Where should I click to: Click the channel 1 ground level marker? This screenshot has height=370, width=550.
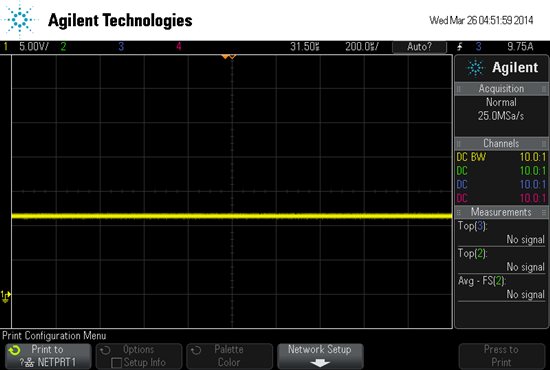point(6,296)
